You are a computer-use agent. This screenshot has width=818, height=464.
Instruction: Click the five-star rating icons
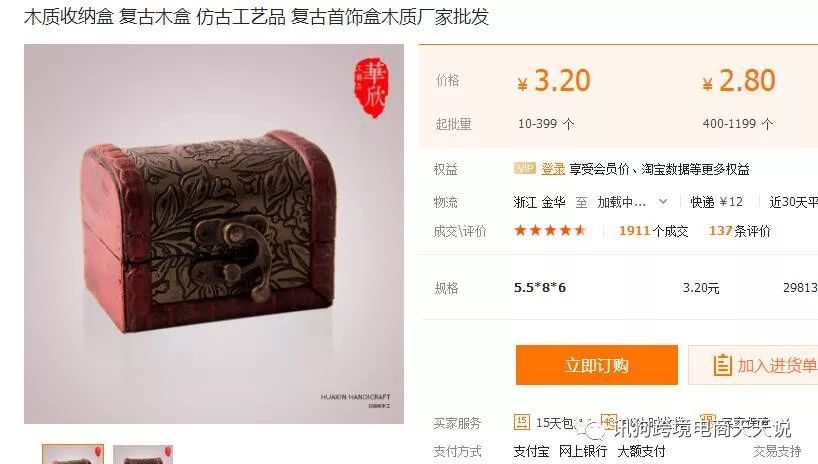coord(550,230)
